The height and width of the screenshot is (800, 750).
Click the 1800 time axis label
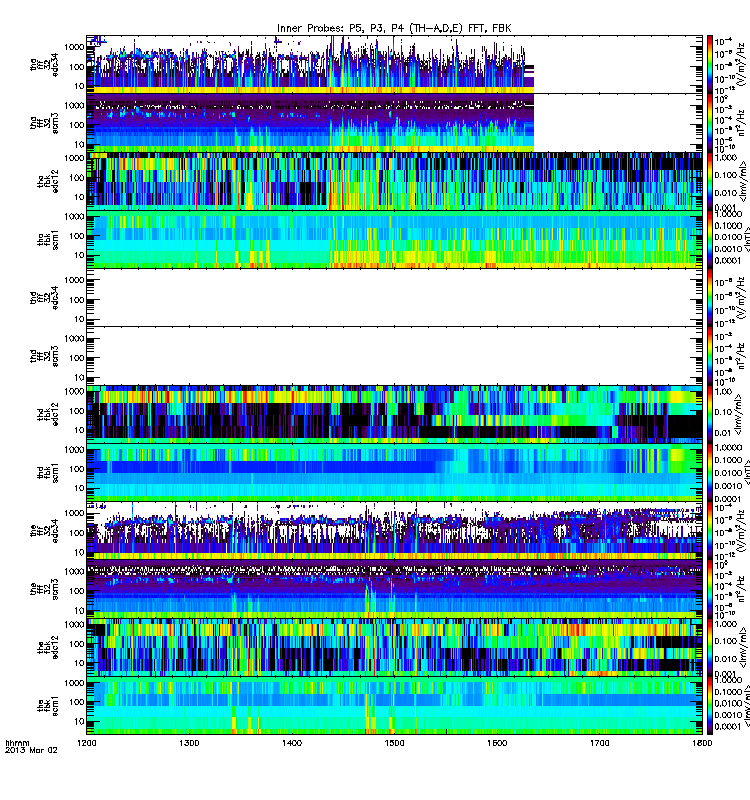(x=702, y=743)
